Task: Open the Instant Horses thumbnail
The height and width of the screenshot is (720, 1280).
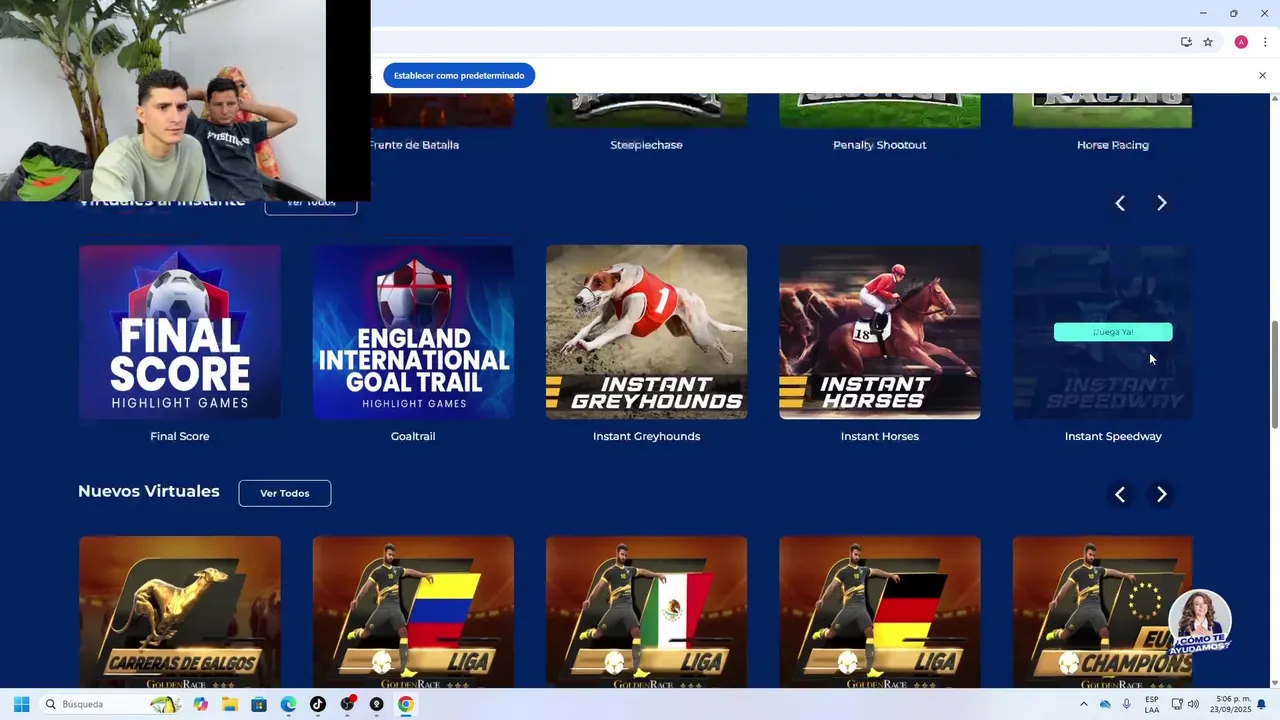Action: click(x=880, y=332)
